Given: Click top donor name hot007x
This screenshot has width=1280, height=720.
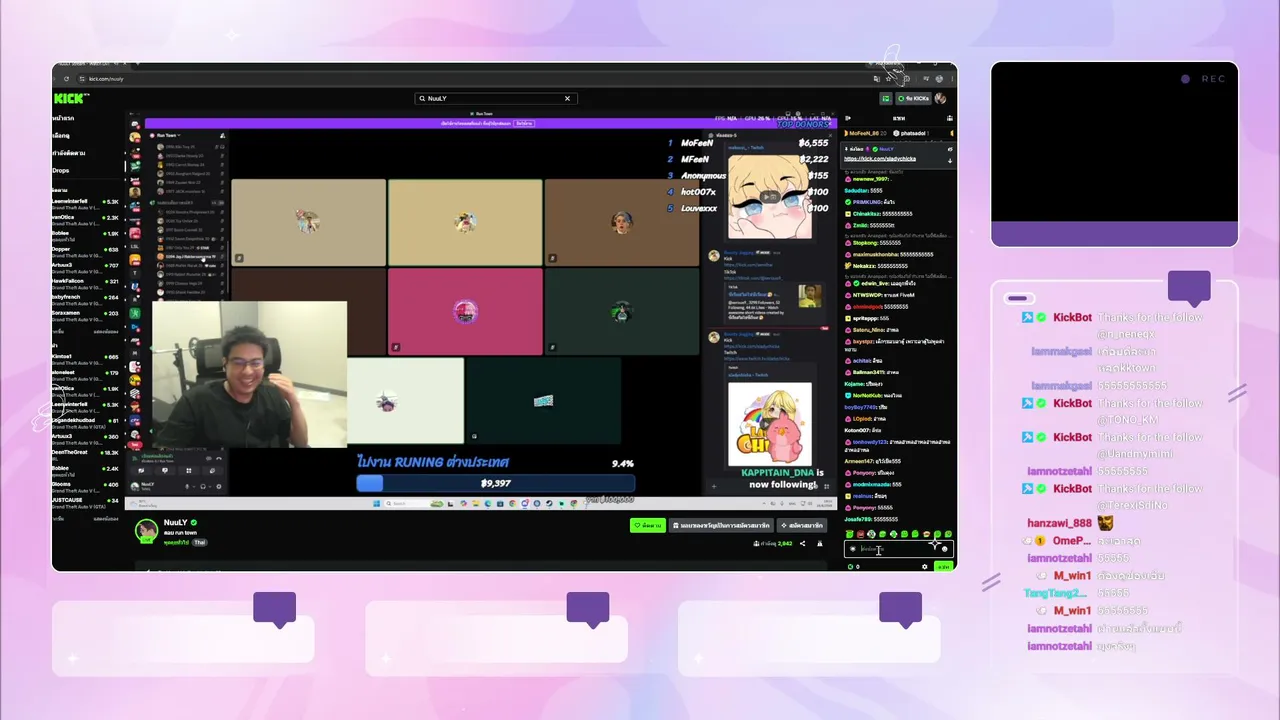Looking at the screenshot, I should click(698, 191).
